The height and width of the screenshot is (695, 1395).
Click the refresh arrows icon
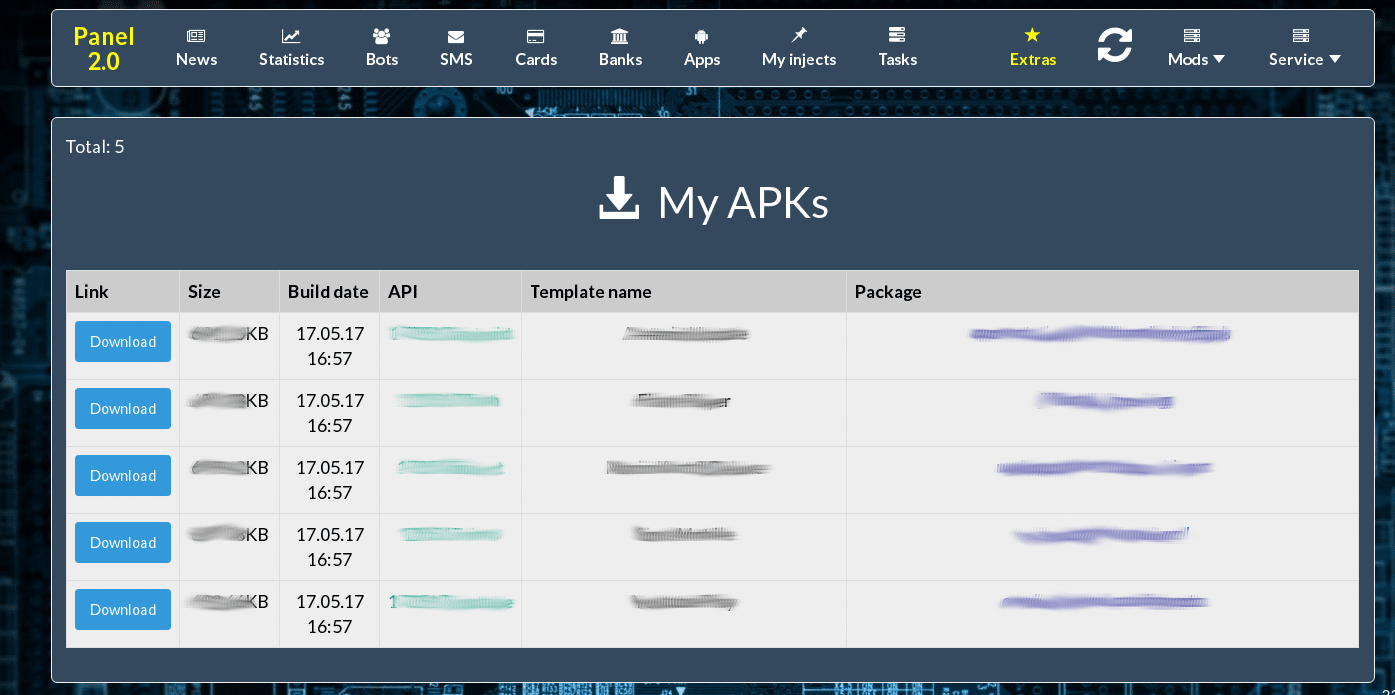(x=1115, y=45)
